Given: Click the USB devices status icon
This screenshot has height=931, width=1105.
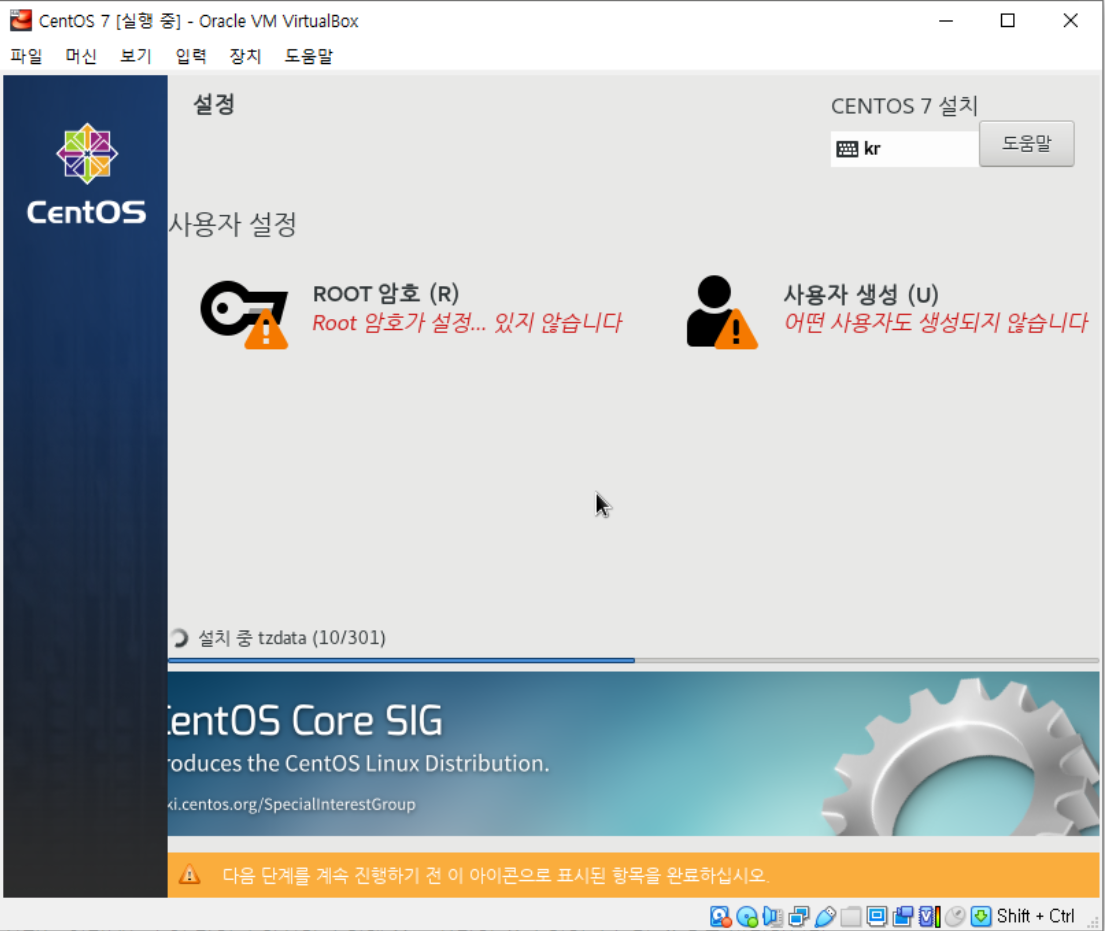Looking at the screenshot, I should tap(825, 916).
